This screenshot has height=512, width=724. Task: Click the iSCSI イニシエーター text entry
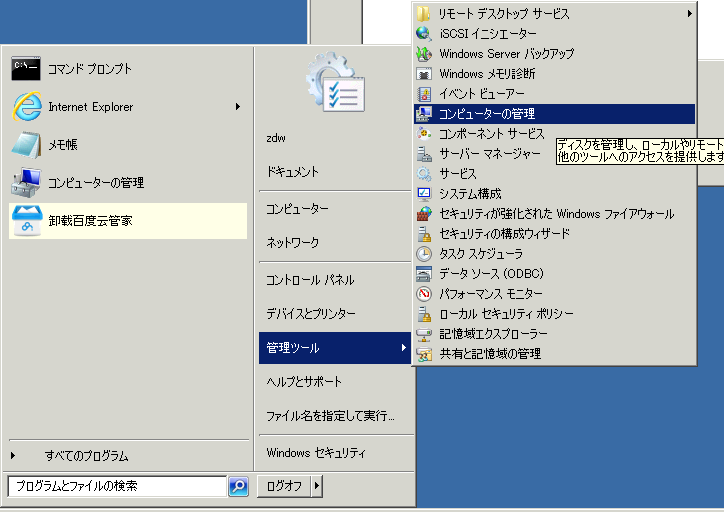click(488, 34)
